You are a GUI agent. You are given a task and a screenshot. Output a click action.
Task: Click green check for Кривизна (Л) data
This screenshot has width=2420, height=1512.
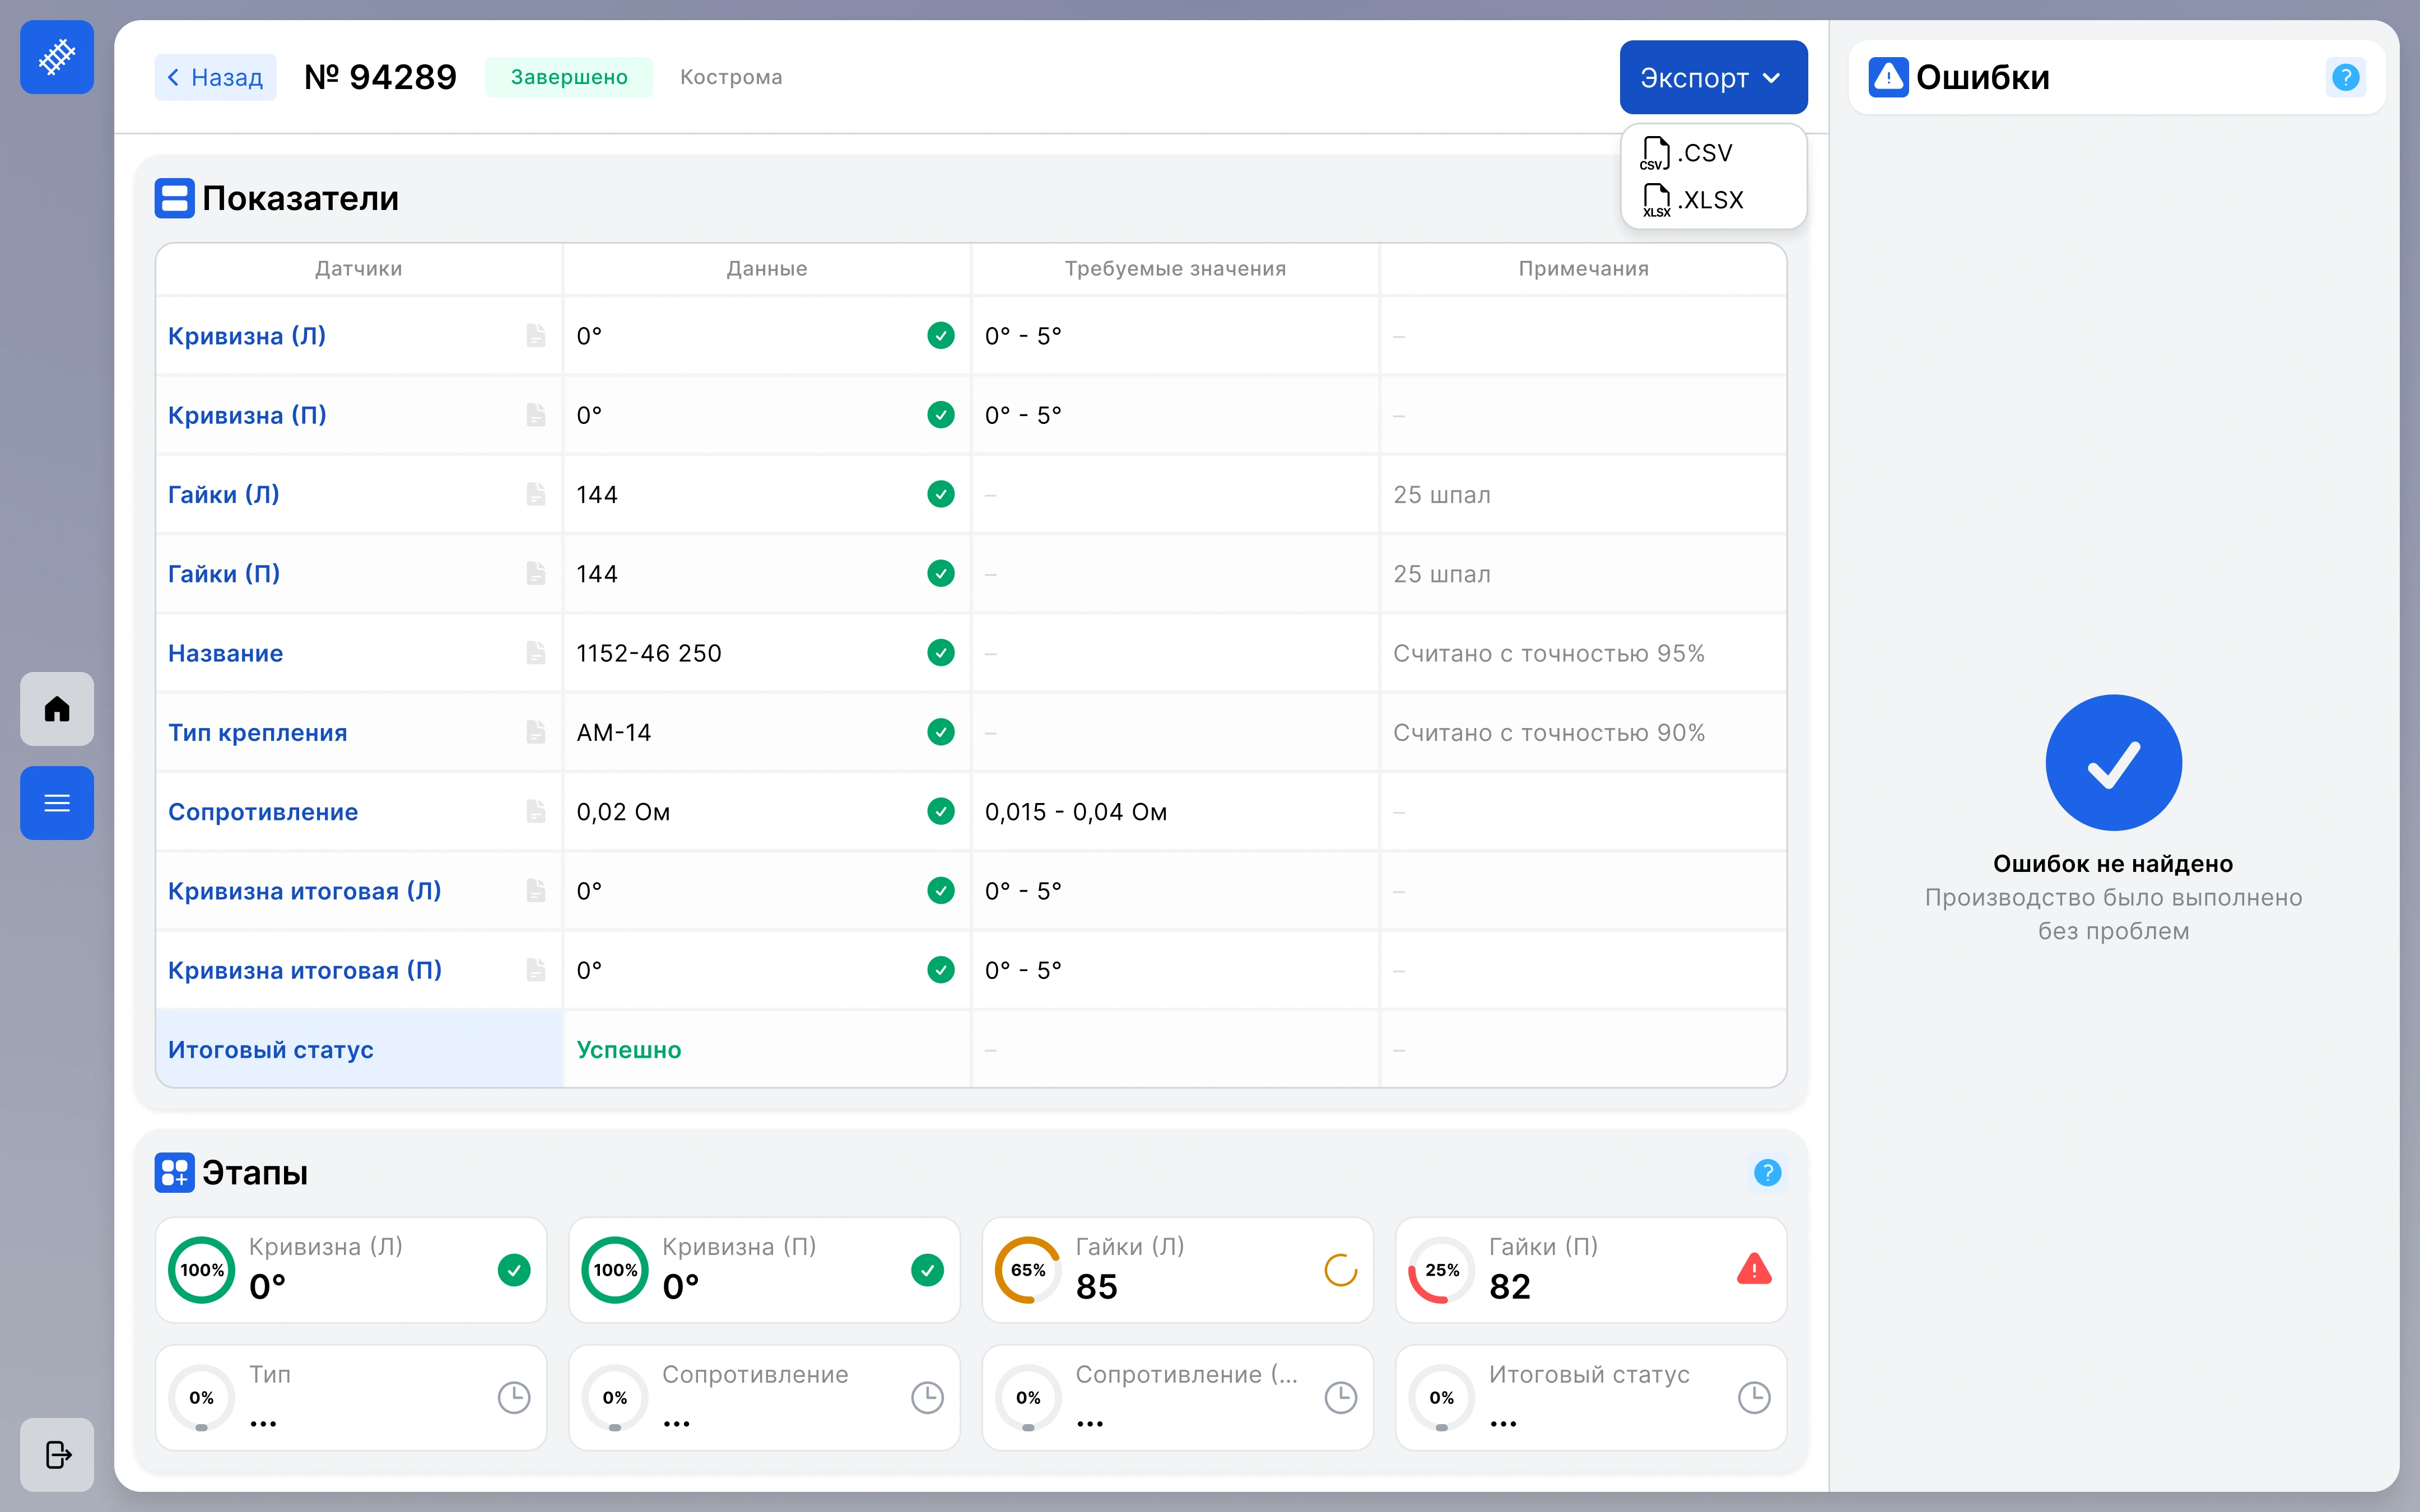[940, 335]
